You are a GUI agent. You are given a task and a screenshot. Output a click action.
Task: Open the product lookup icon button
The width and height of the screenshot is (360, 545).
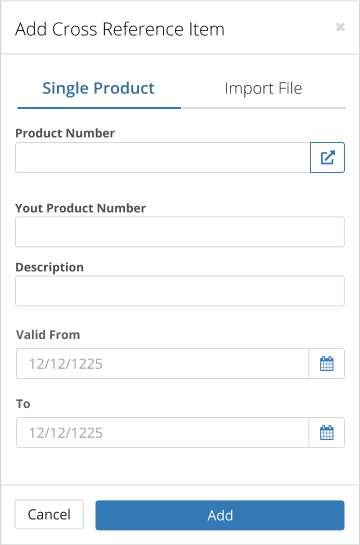(327, 157)
